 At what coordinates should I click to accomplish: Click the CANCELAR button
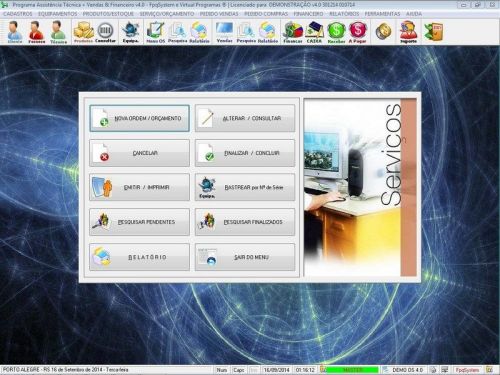tap(139, 153)
